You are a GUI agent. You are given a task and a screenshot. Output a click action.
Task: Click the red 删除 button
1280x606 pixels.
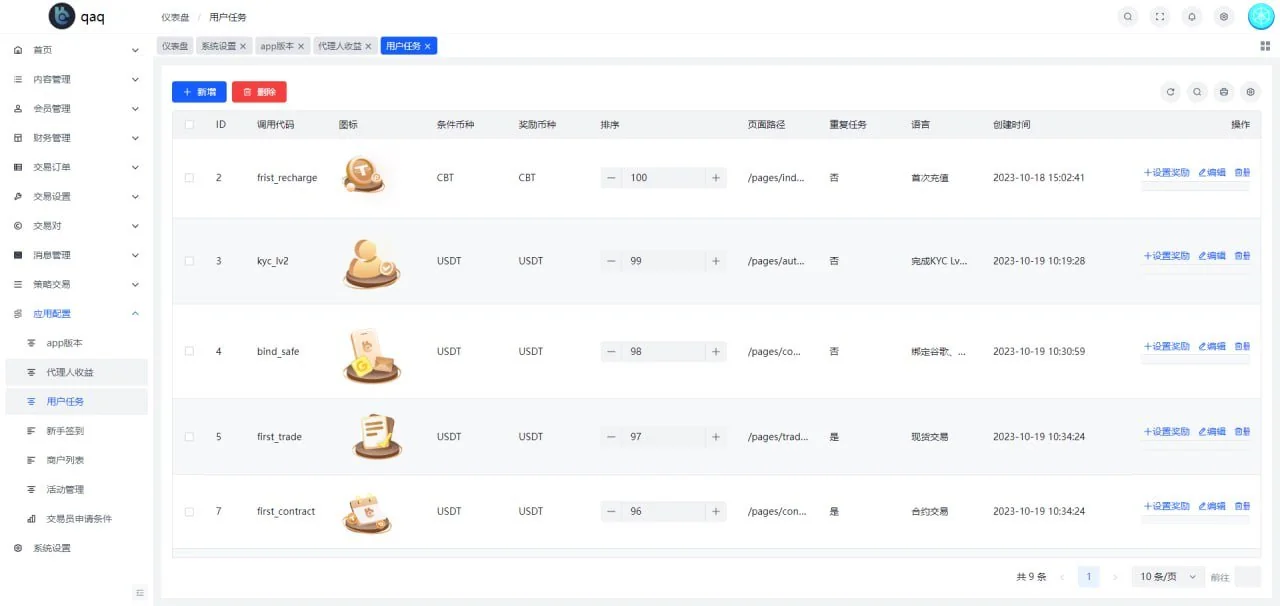259,92
